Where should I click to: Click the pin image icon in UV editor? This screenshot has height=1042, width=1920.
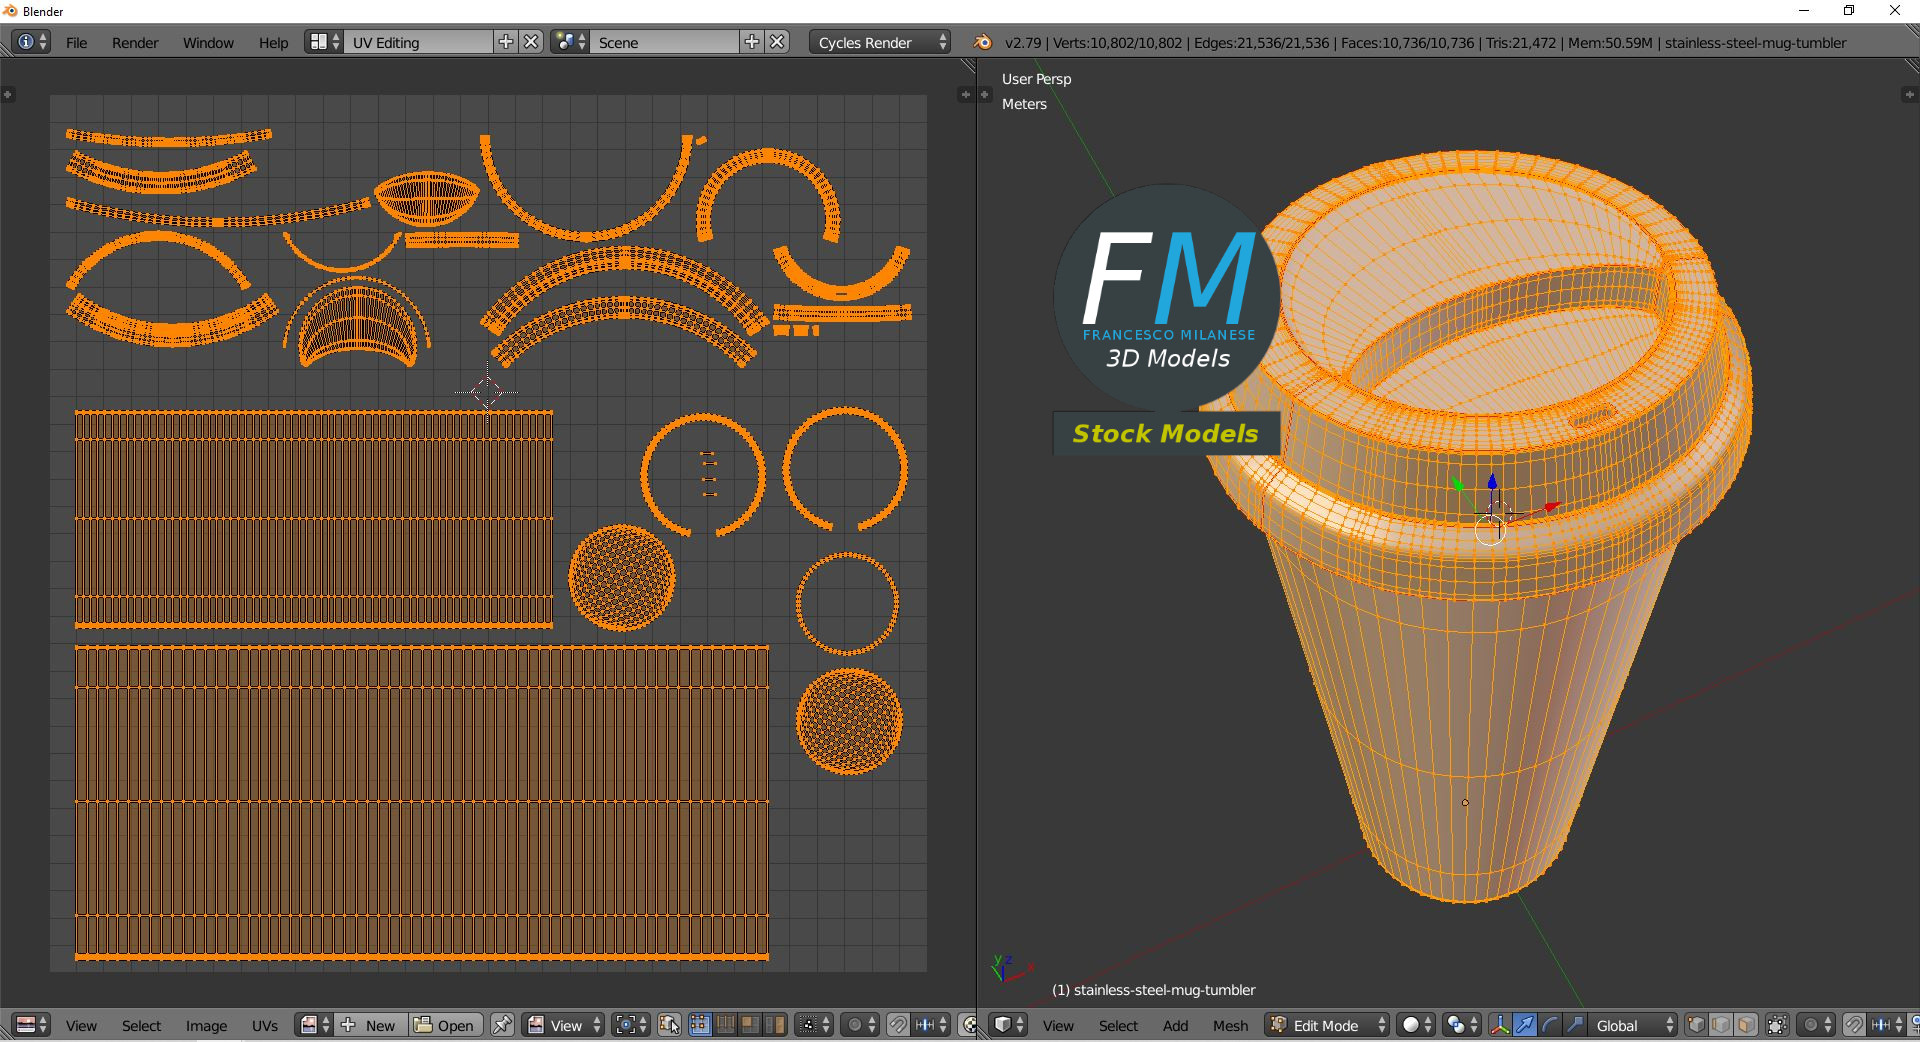click(502, 1025)
